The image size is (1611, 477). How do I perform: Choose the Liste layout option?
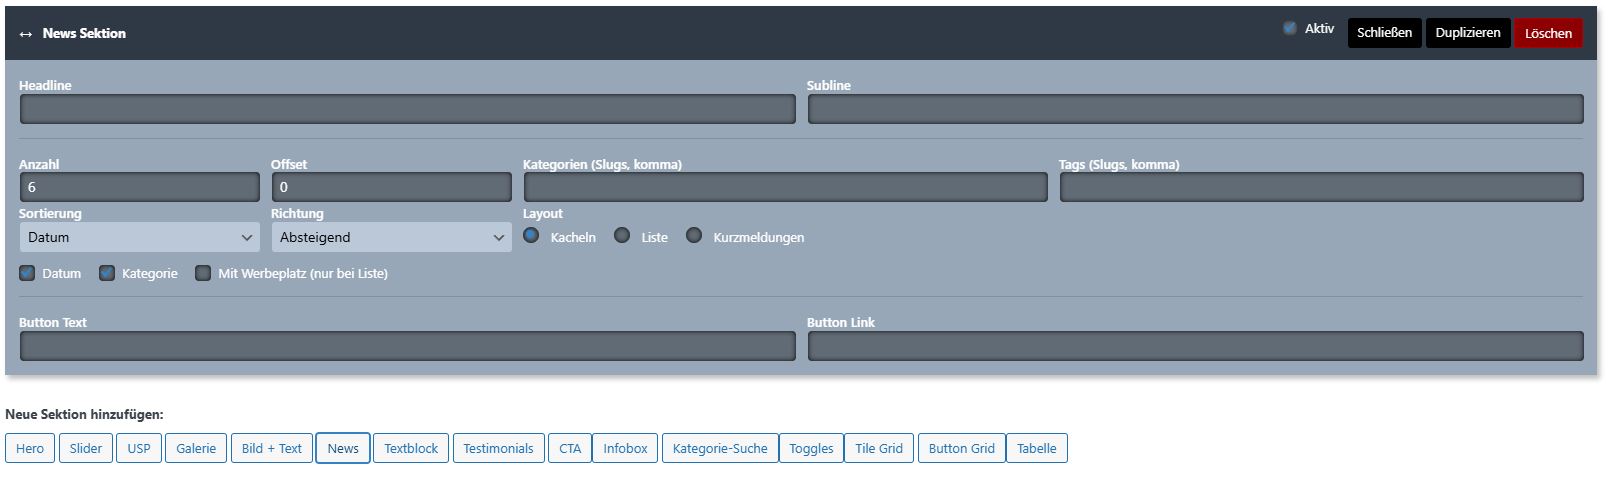pyautogui.click(x=622, y=236)
